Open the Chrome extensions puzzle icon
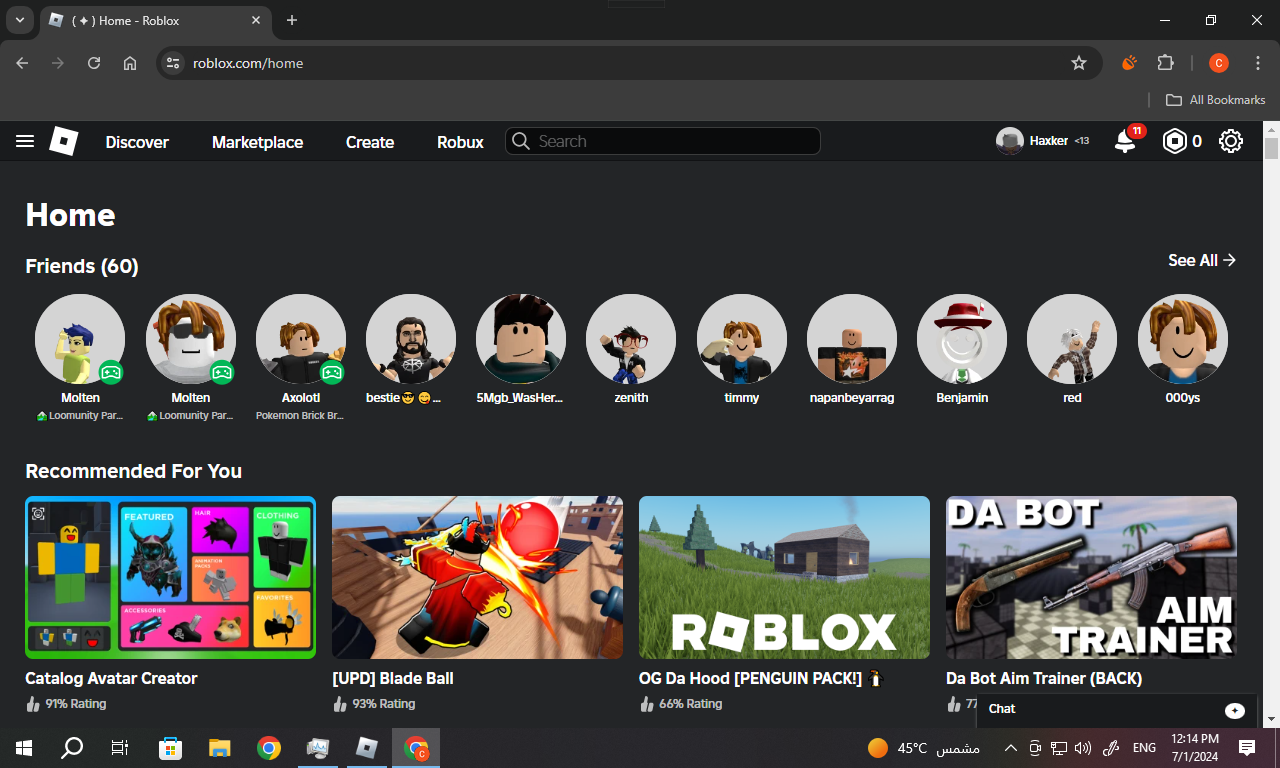The height and width of the screenshot is (768, 1280). pyautogui.click(x=1165, y=63)
